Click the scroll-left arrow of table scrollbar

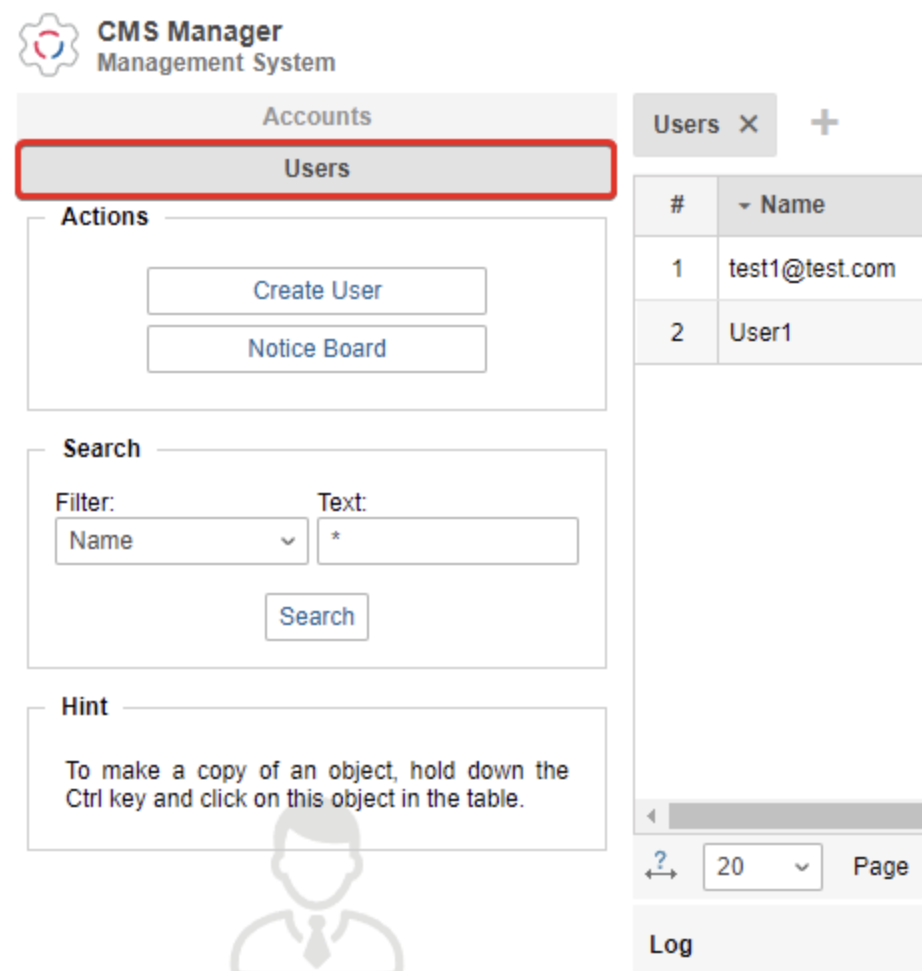651,816
